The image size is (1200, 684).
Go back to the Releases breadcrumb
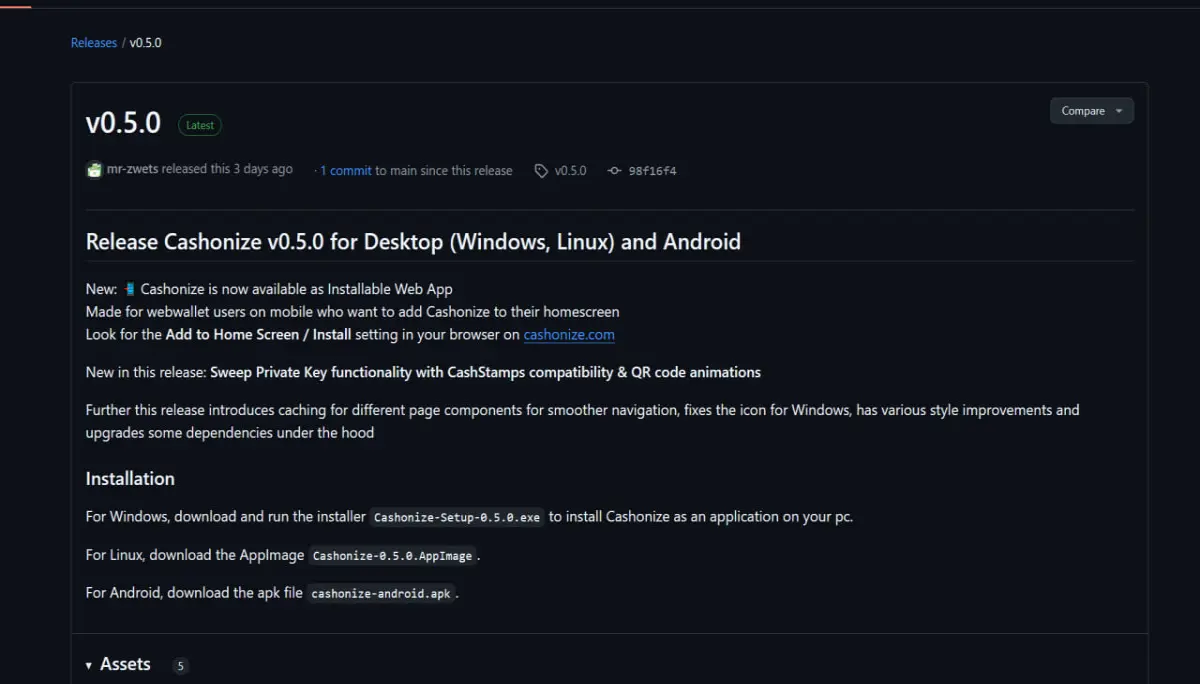94,43
